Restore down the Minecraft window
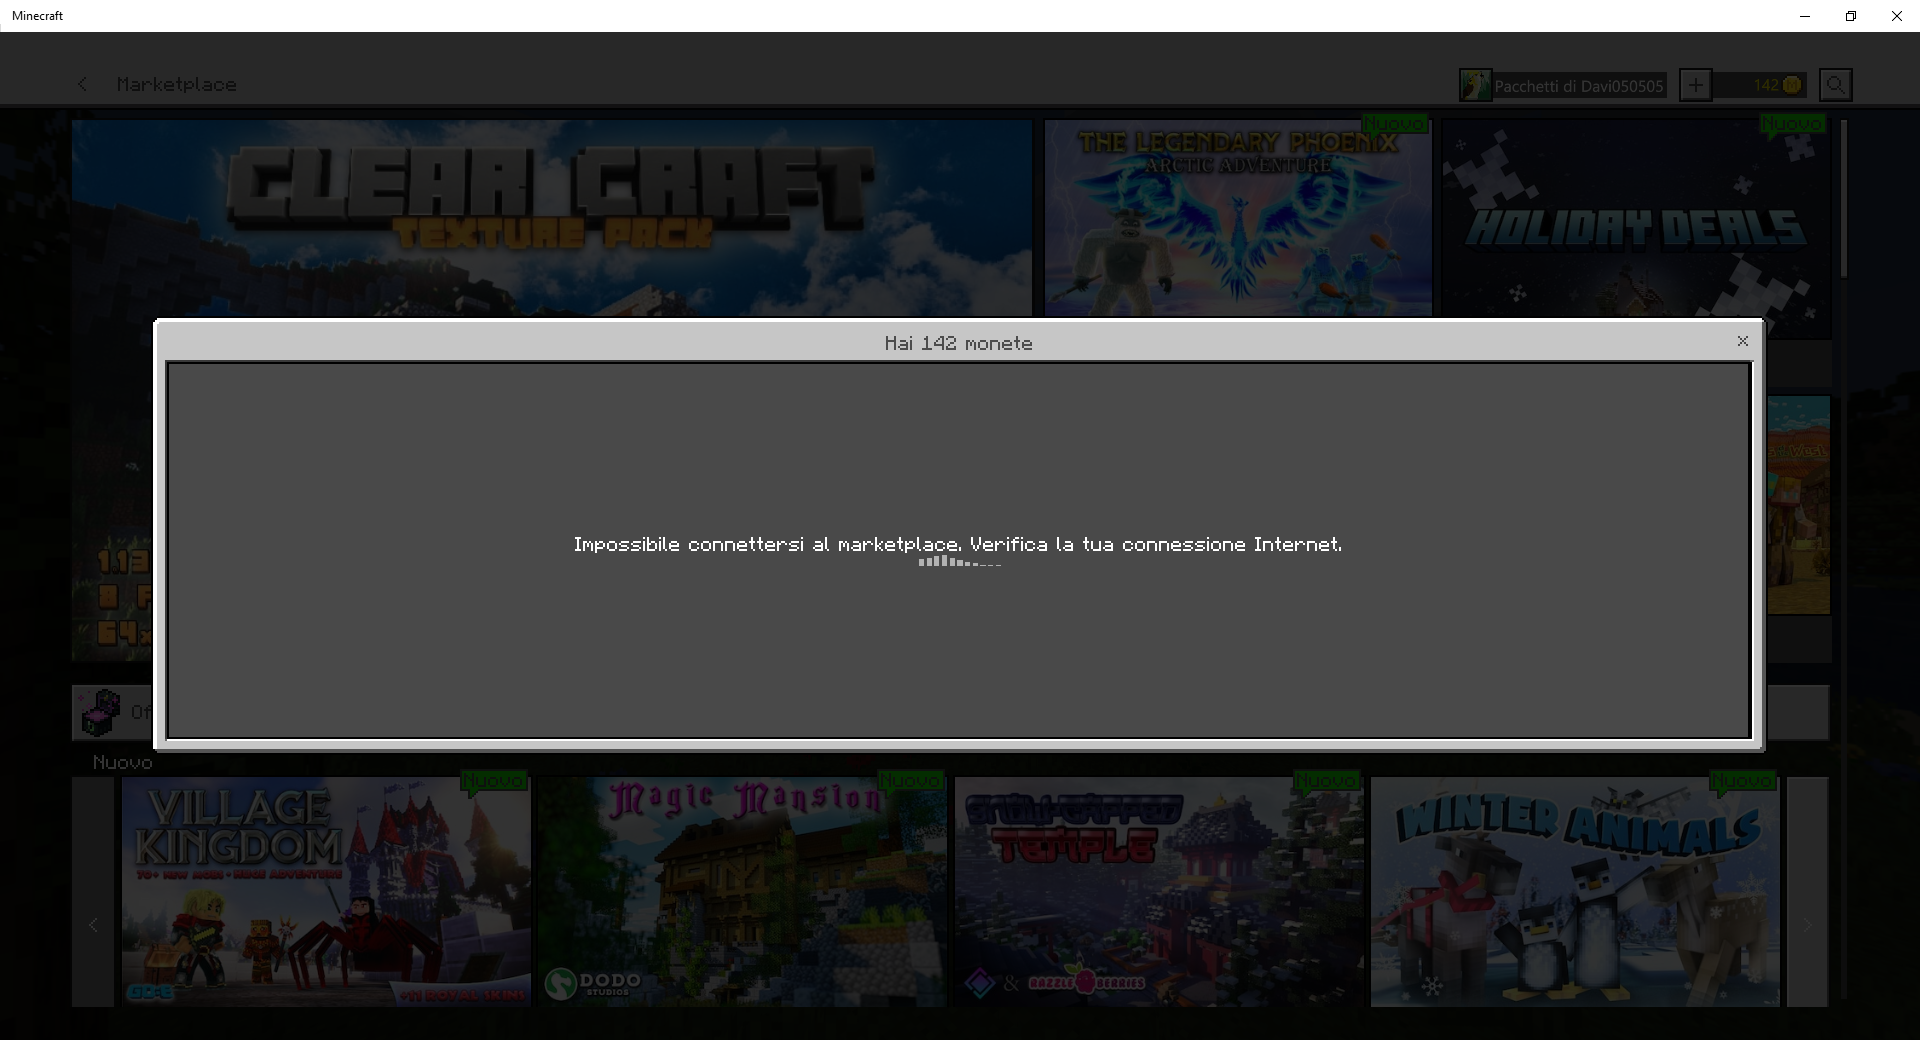 pyautogui.click(x=1851, y=16)
